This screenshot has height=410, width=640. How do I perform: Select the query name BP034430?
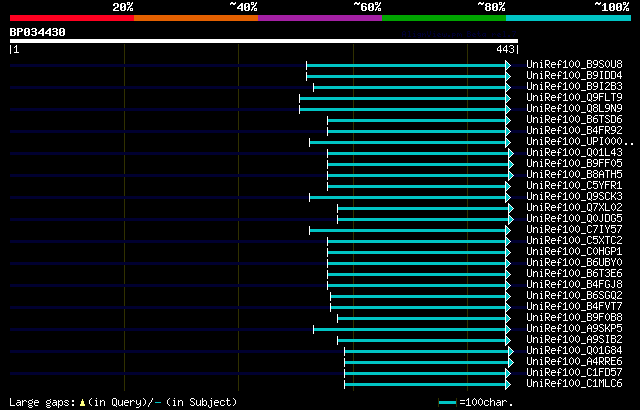pos(38,32)
